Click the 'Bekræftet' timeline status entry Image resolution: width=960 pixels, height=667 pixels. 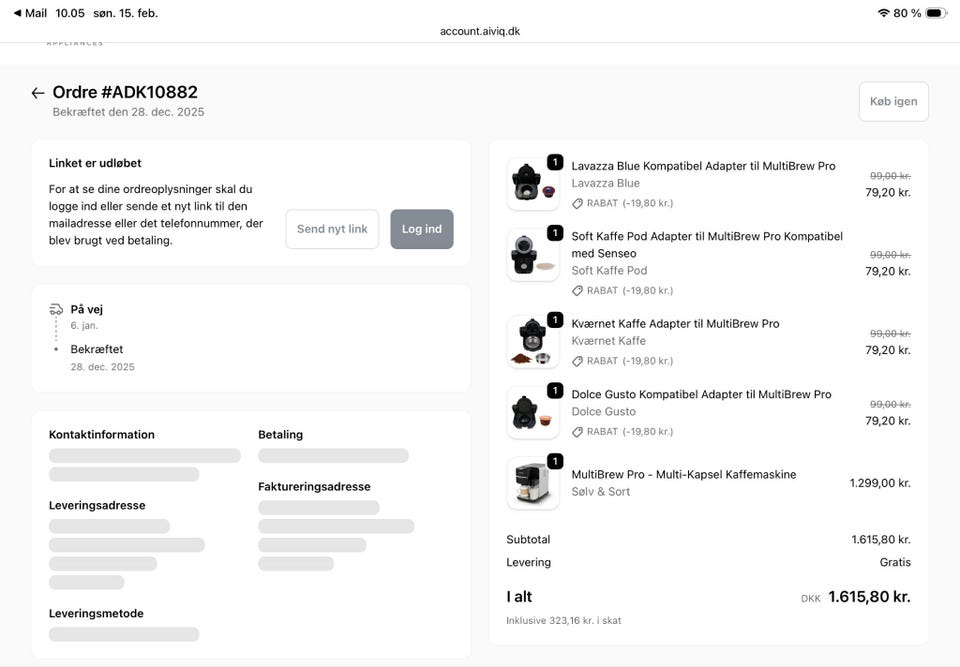97,350
